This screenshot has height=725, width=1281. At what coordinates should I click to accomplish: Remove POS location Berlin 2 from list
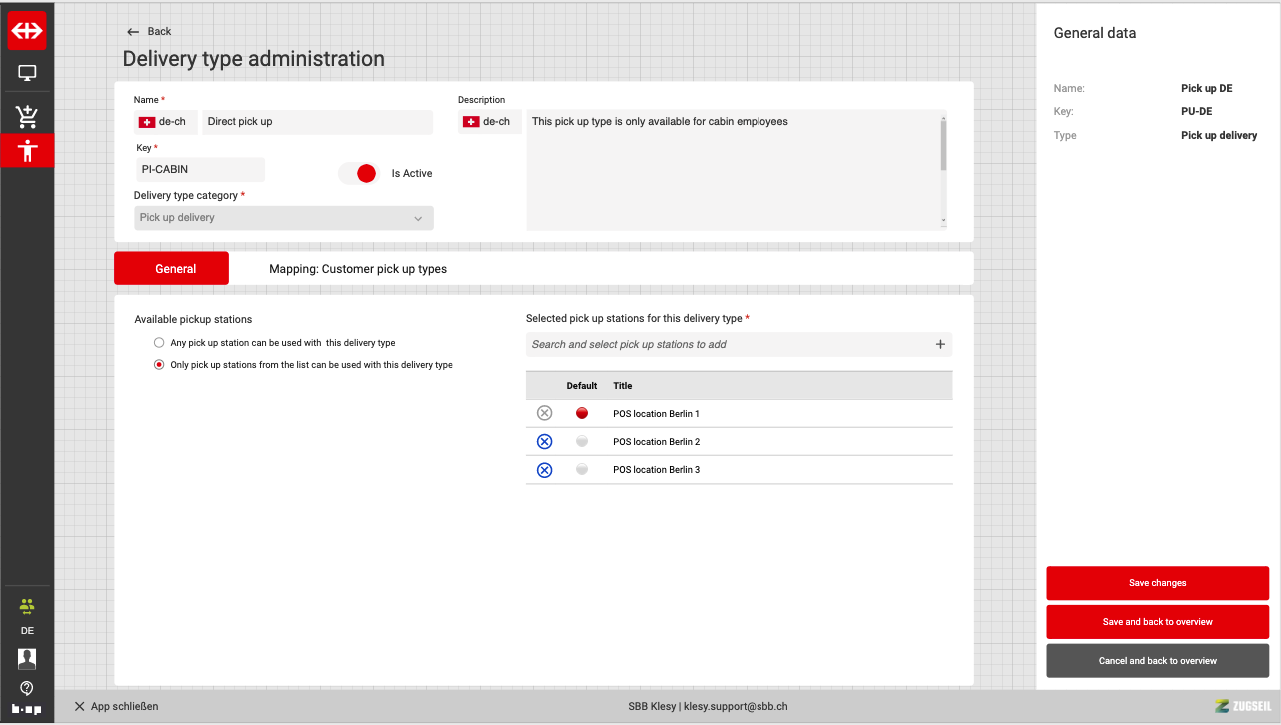click(x=544, y=442)
